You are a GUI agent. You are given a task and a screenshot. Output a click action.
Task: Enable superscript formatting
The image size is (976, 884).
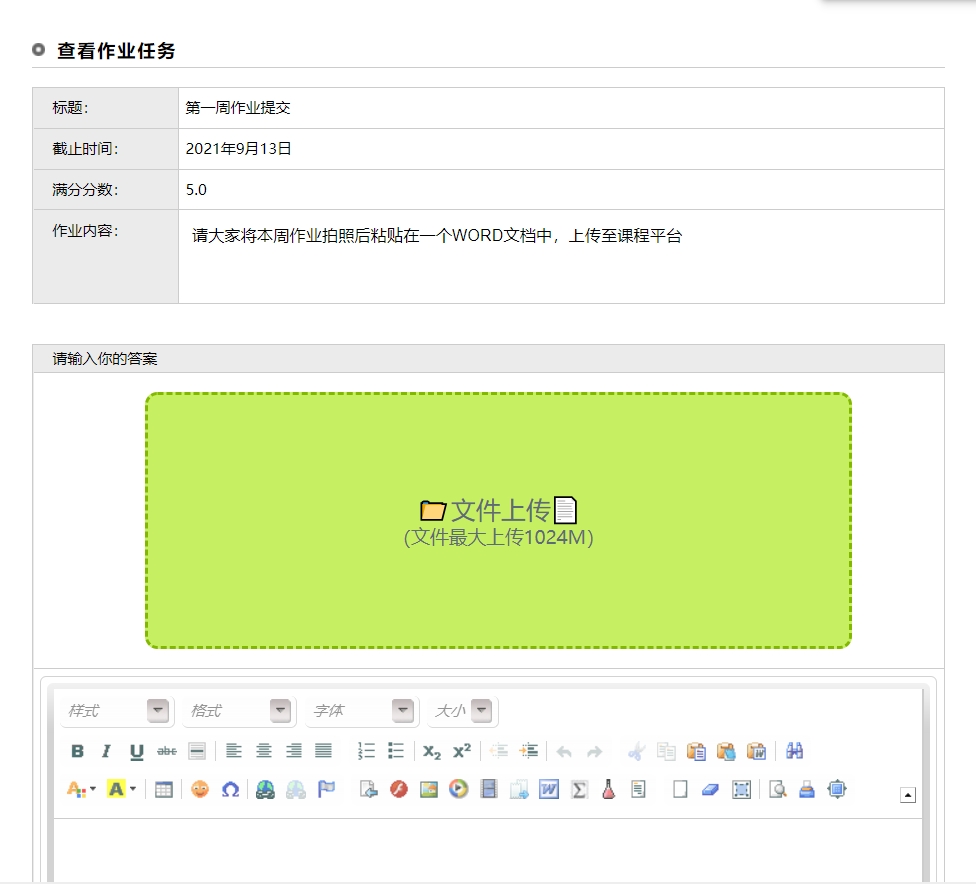tap(459, 751)
